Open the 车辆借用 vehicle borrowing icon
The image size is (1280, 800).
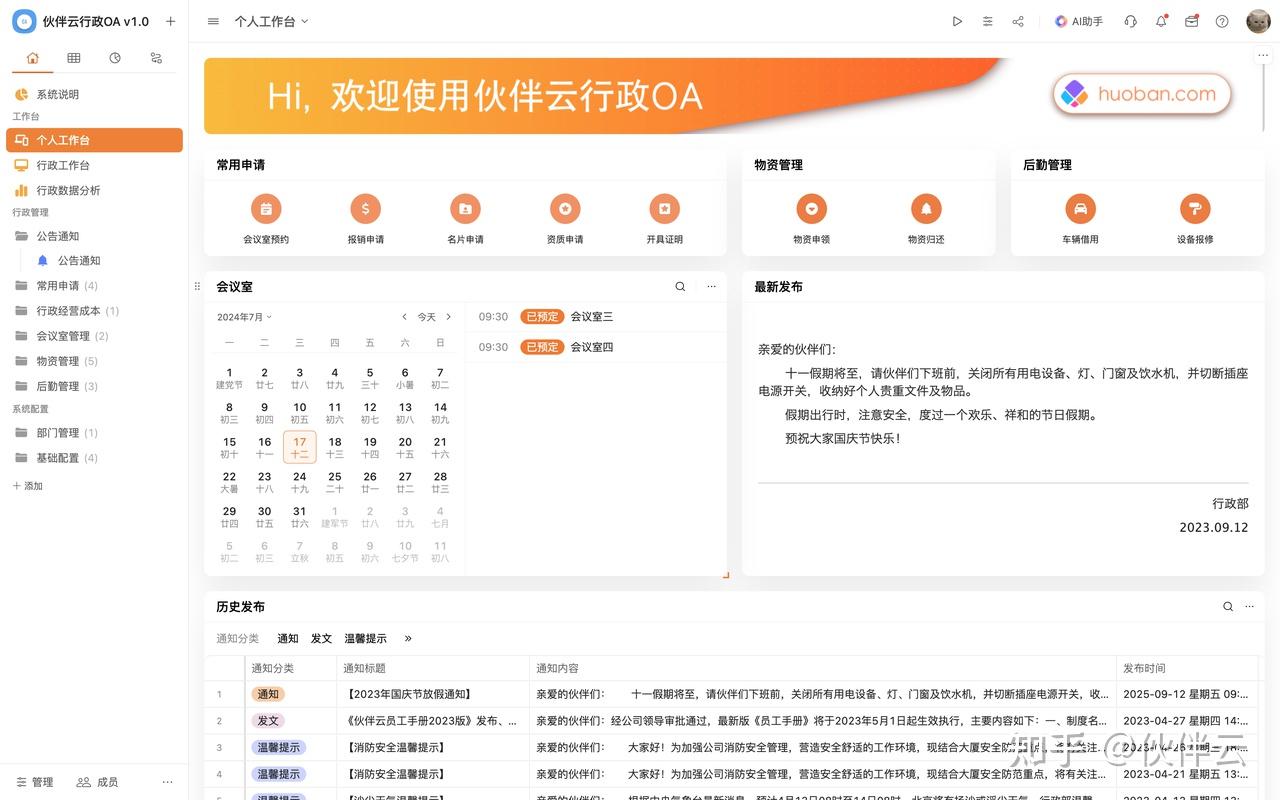[1080, 208]
